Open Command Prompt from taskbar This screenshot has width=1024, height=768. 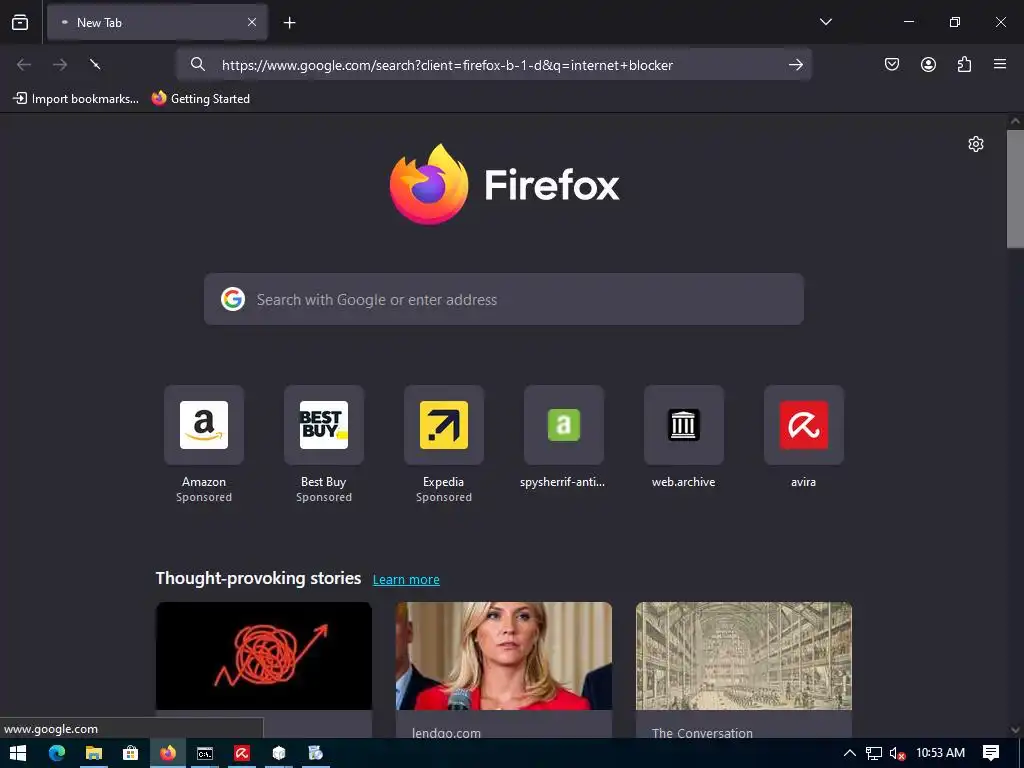[x=205, y=753]
